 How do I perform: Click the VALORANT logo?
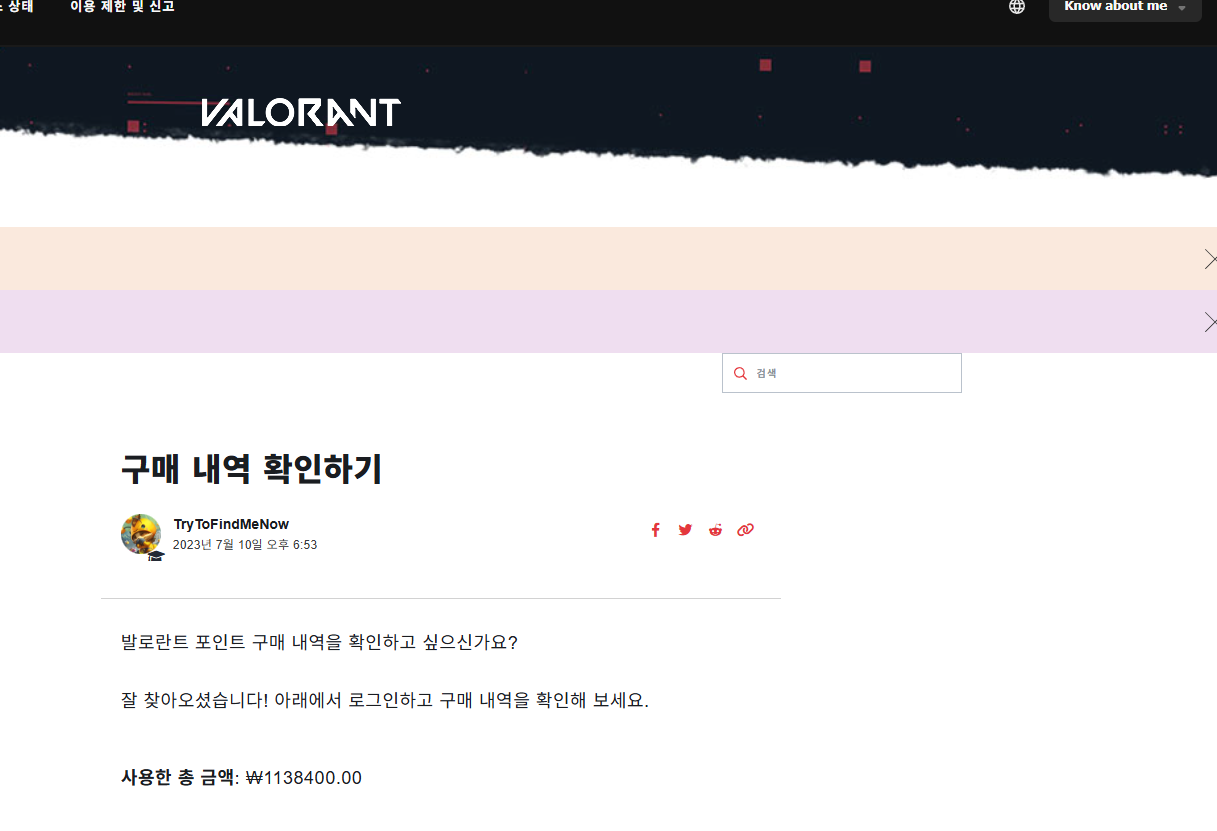click(x=301, y=112)
